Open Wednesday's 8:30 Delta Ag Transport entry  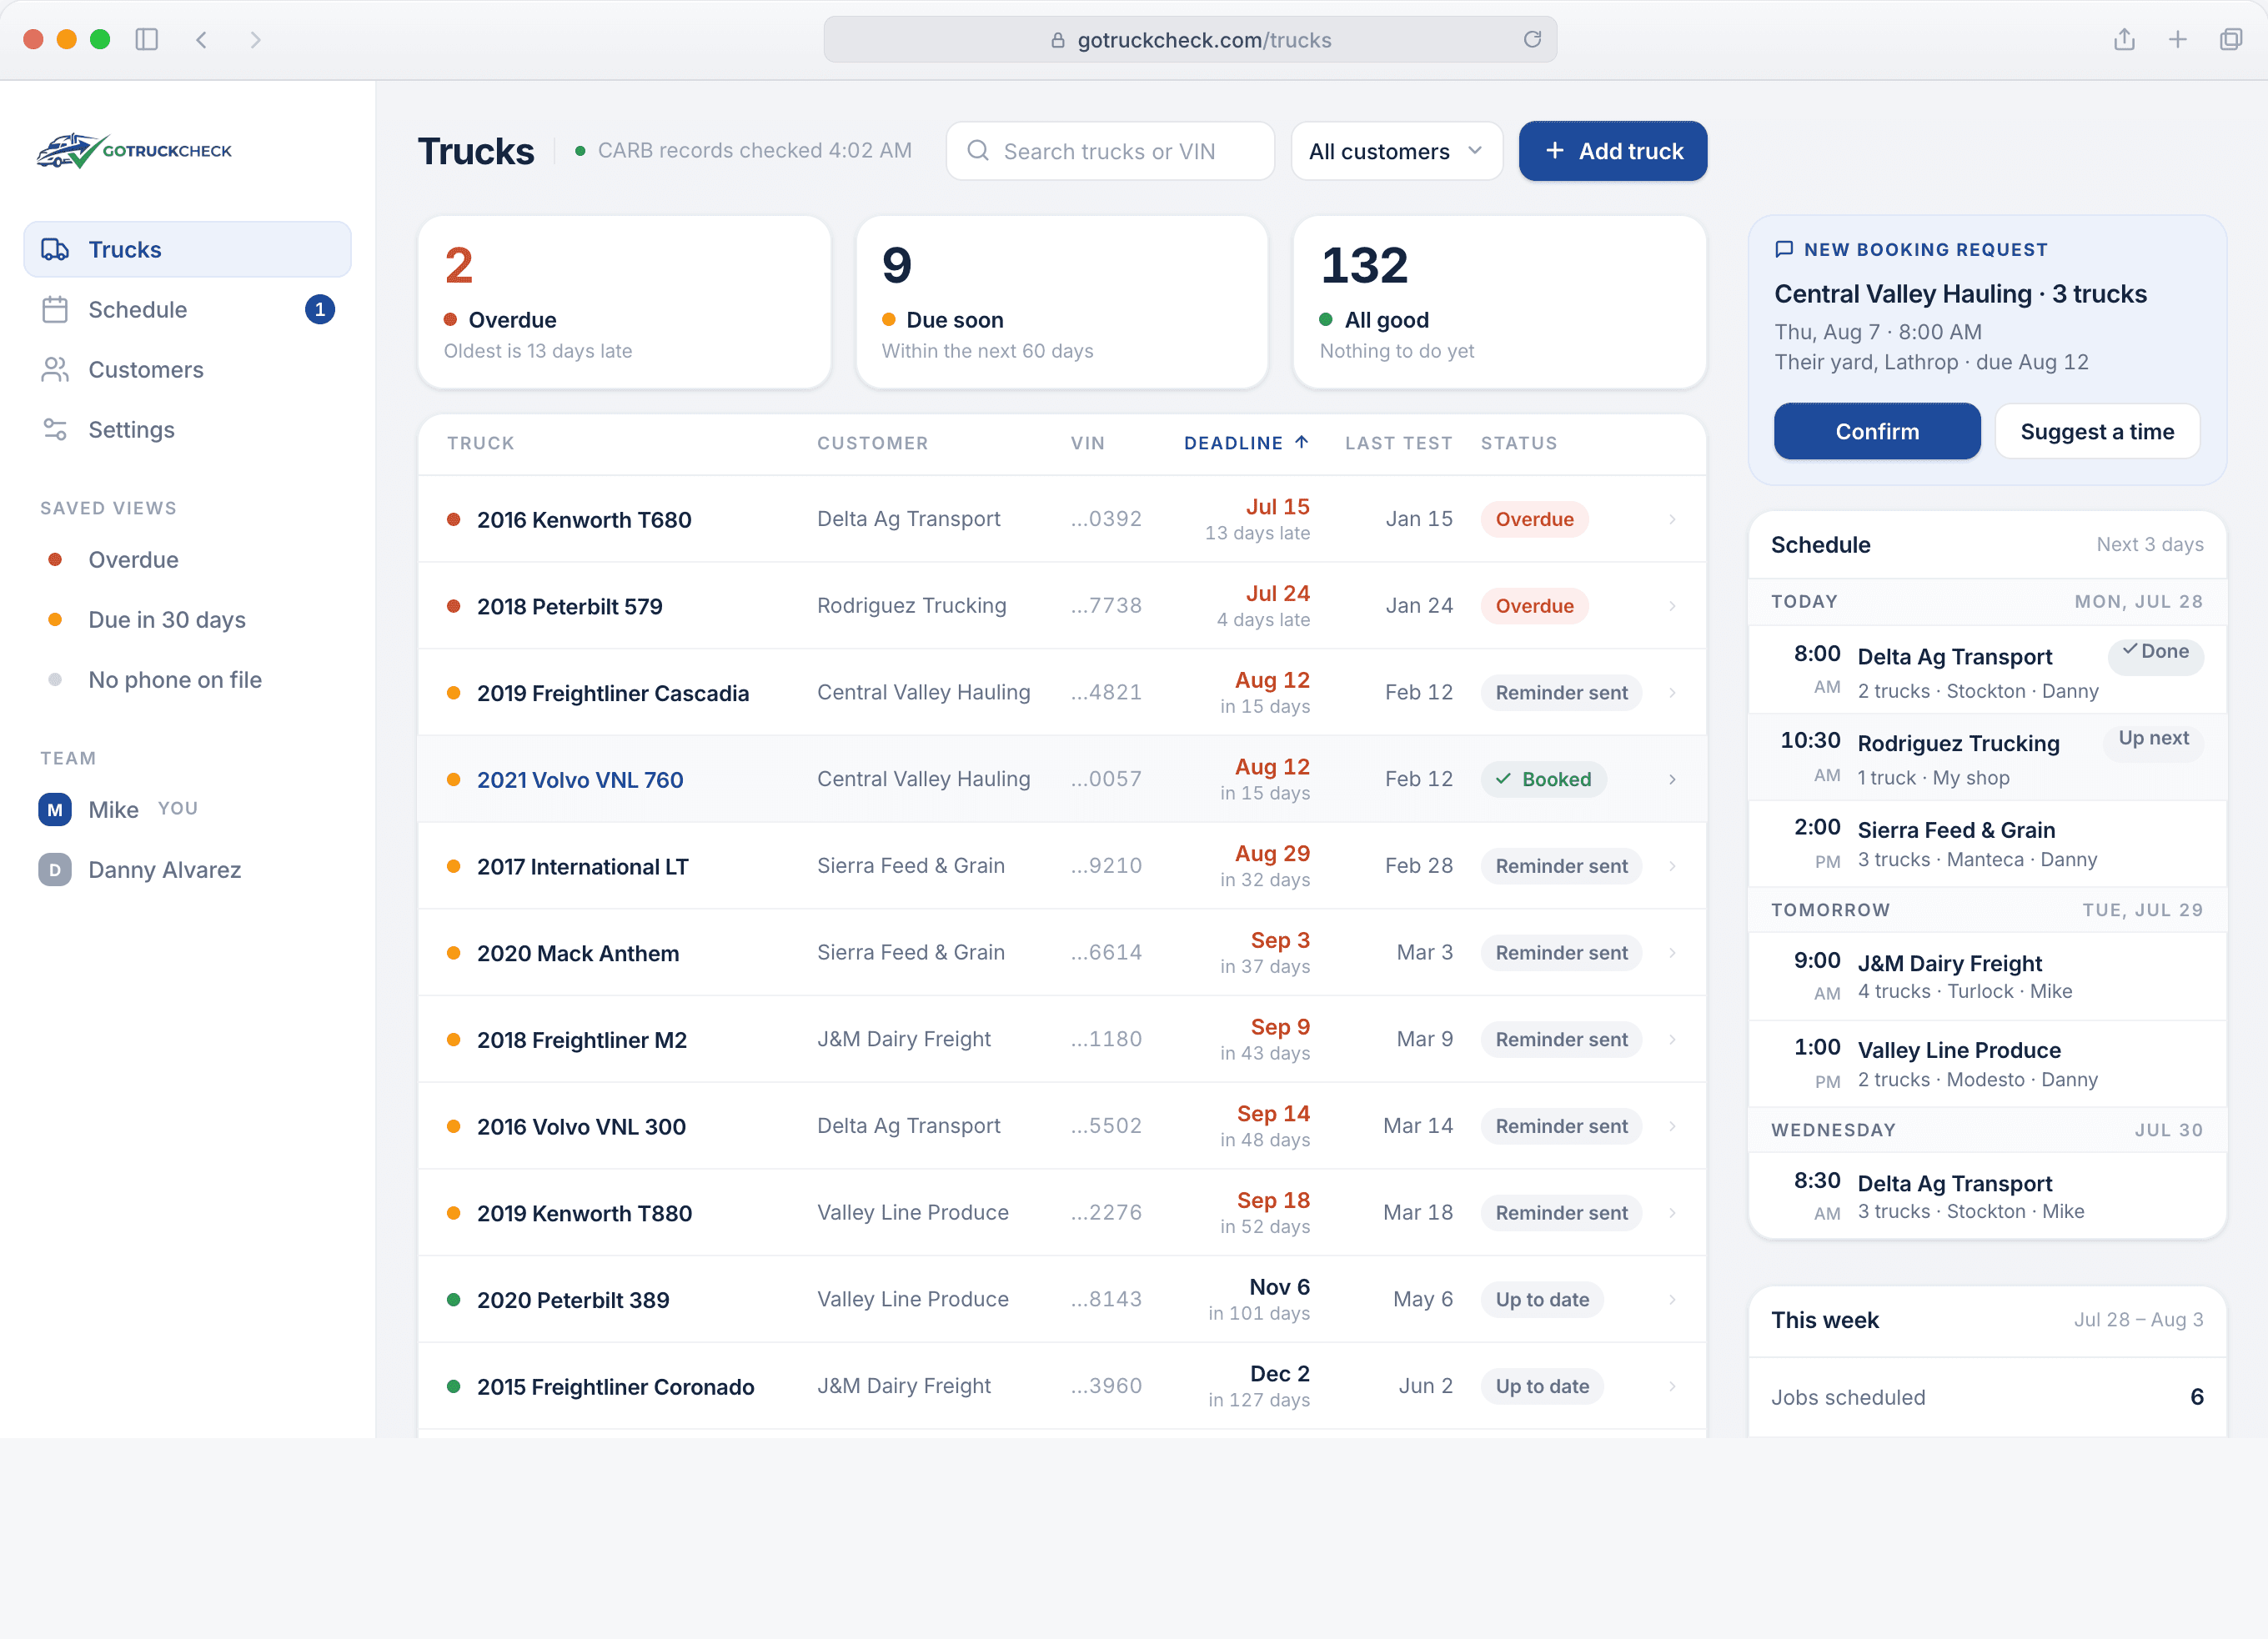tap(1987, 1197)
